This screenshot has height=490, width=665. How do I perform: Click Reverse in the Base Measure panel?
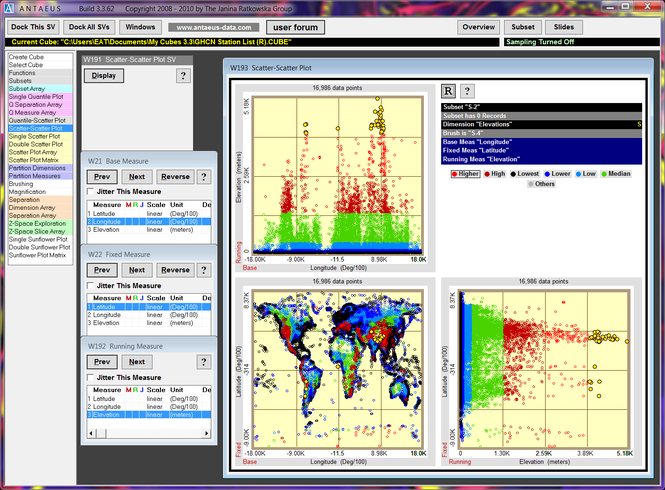175,177
